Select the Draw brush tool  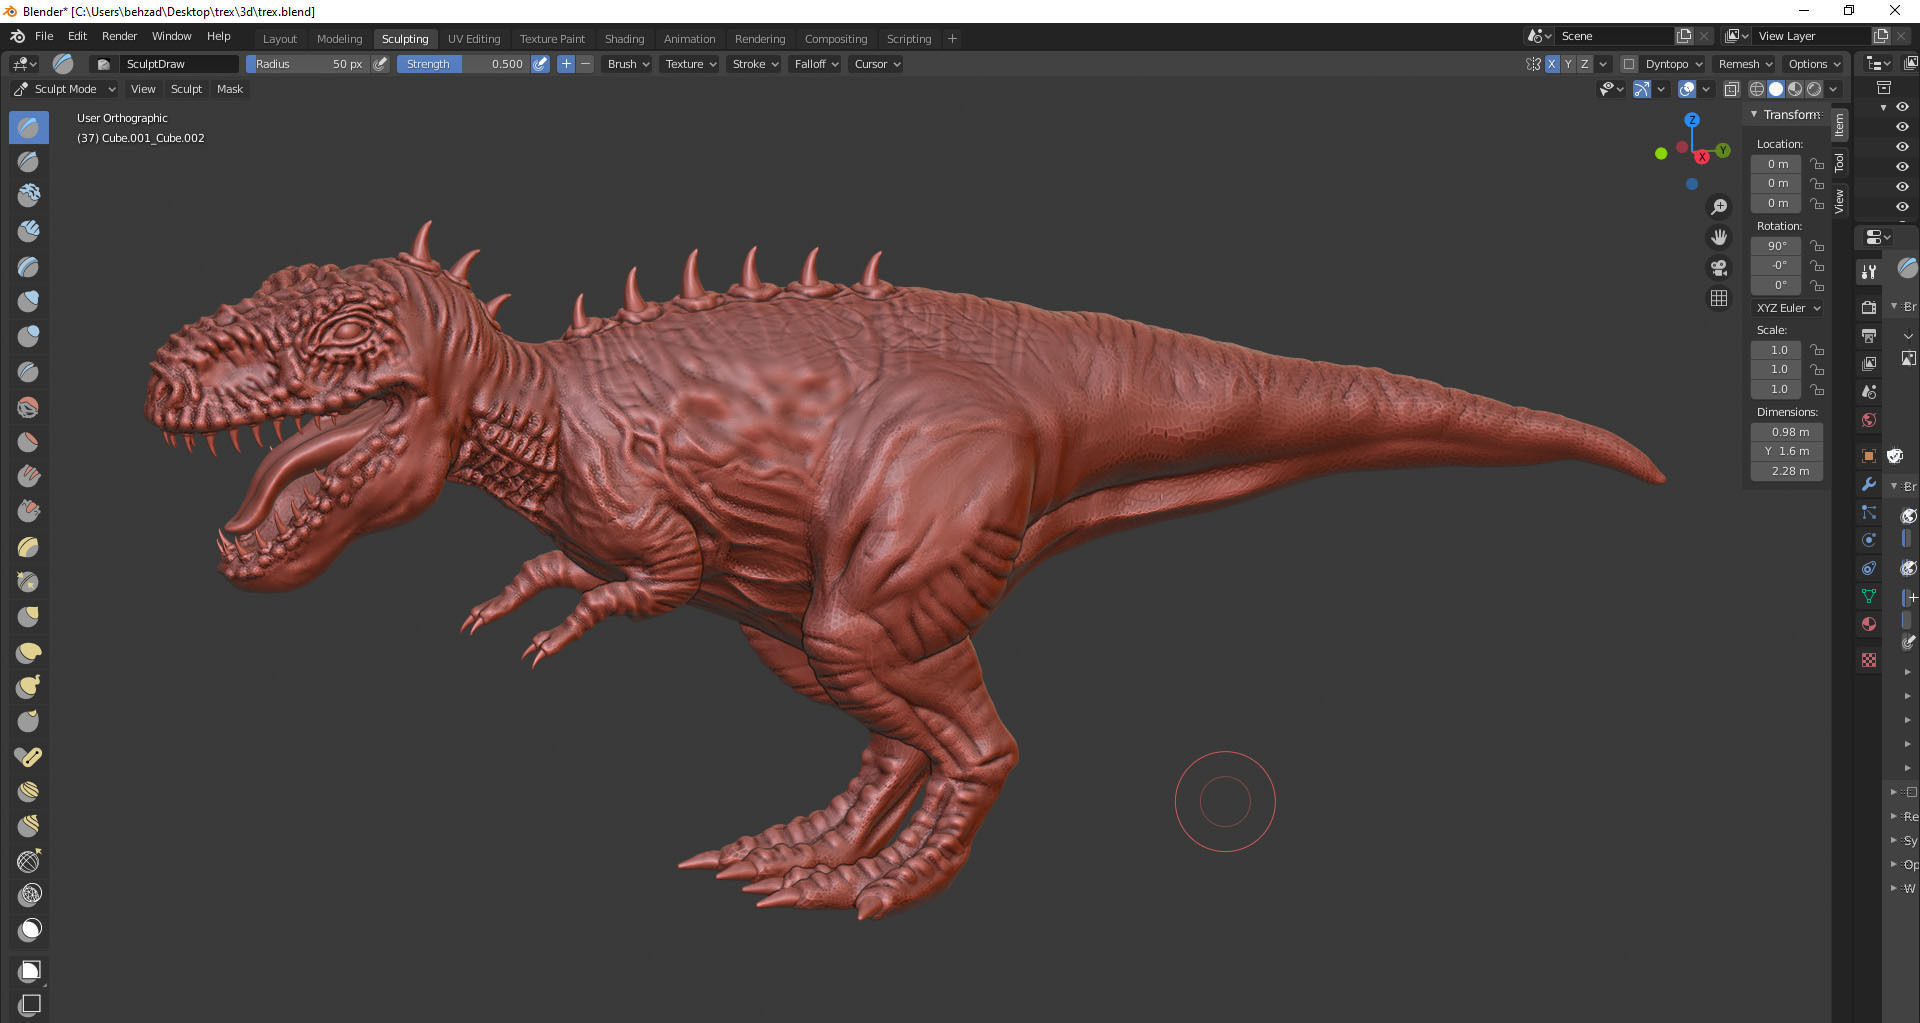(x=29, y=127)
